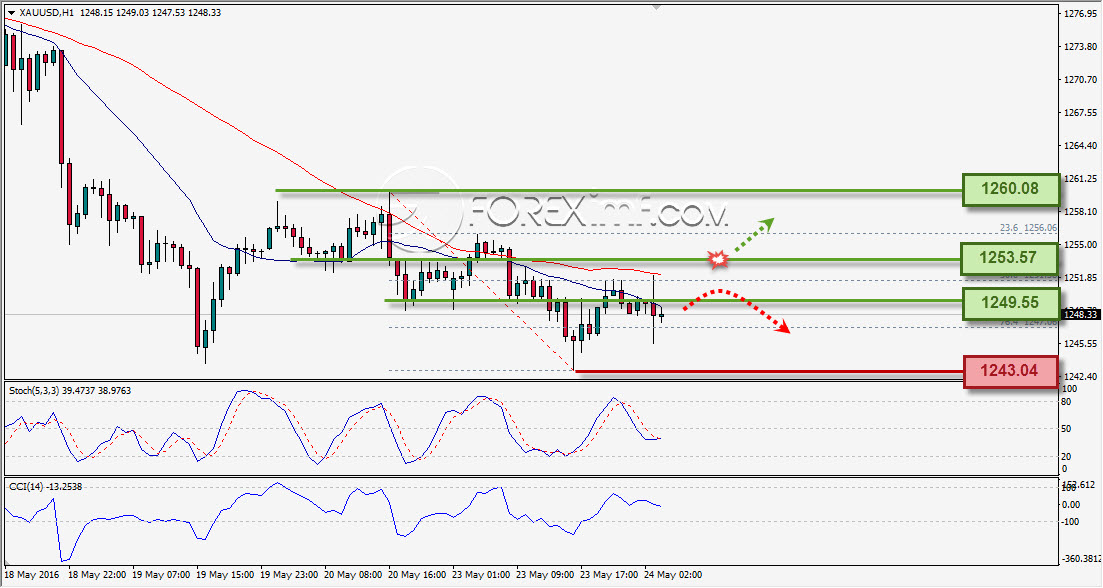
Task: Click the CCI scale value -100
Action: point(1071,521)
